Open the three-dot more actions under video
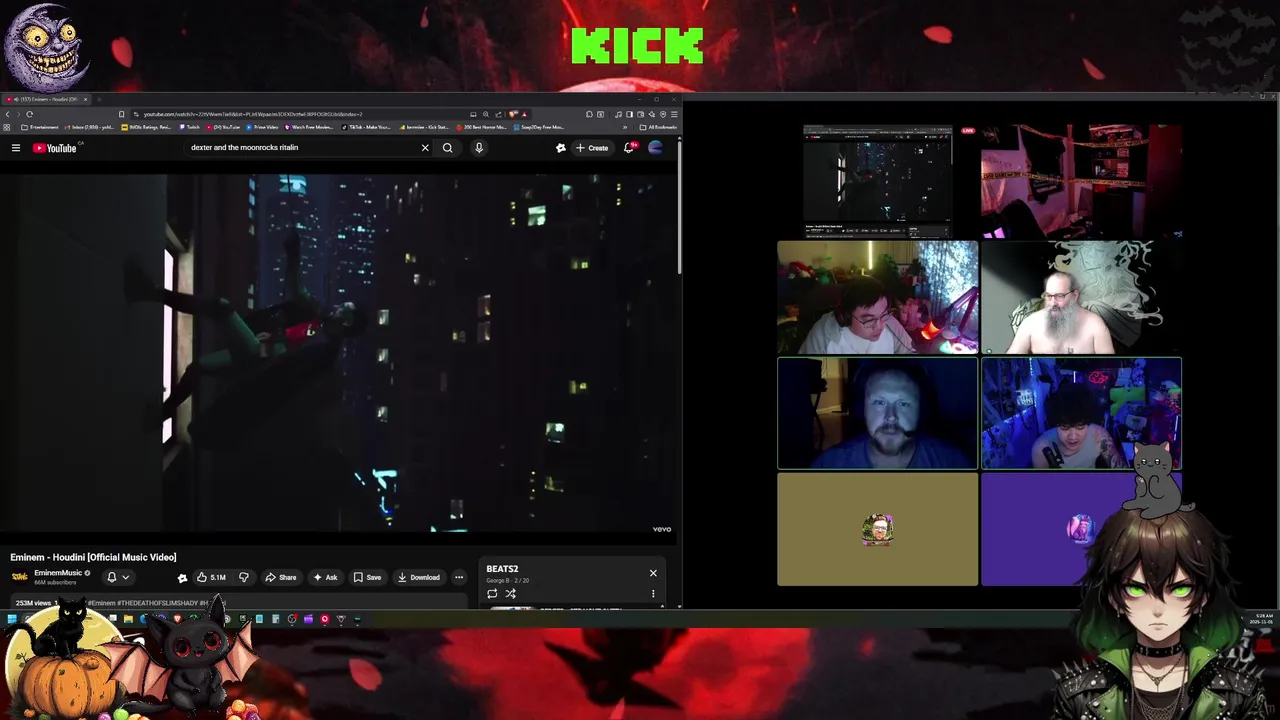The width and height of the screenshot is (1280, 720). tap(459, 577)
